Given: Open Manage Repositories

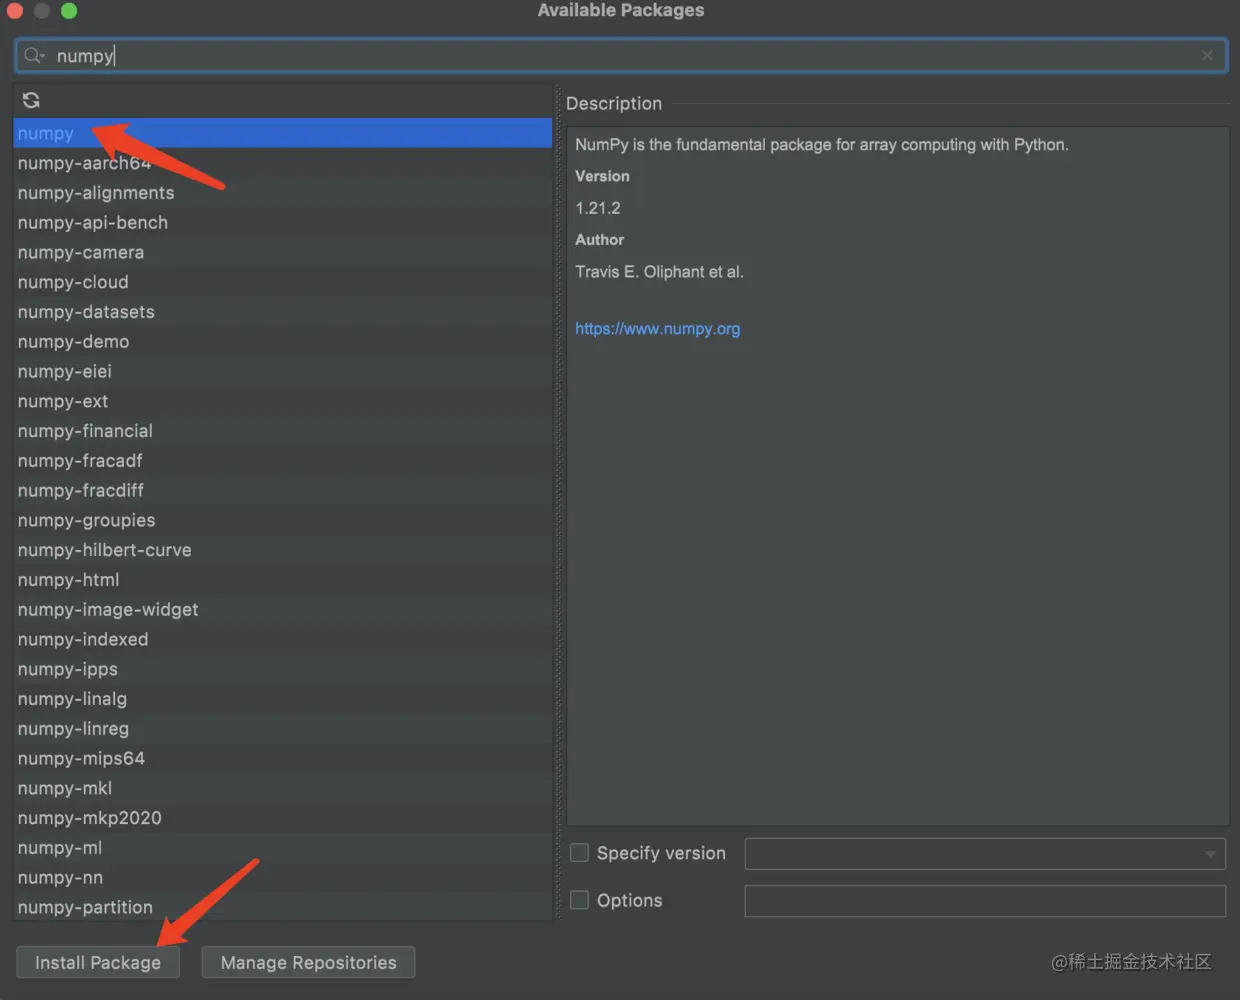Looking at the screenshot, I should click(x=308, y=962).
